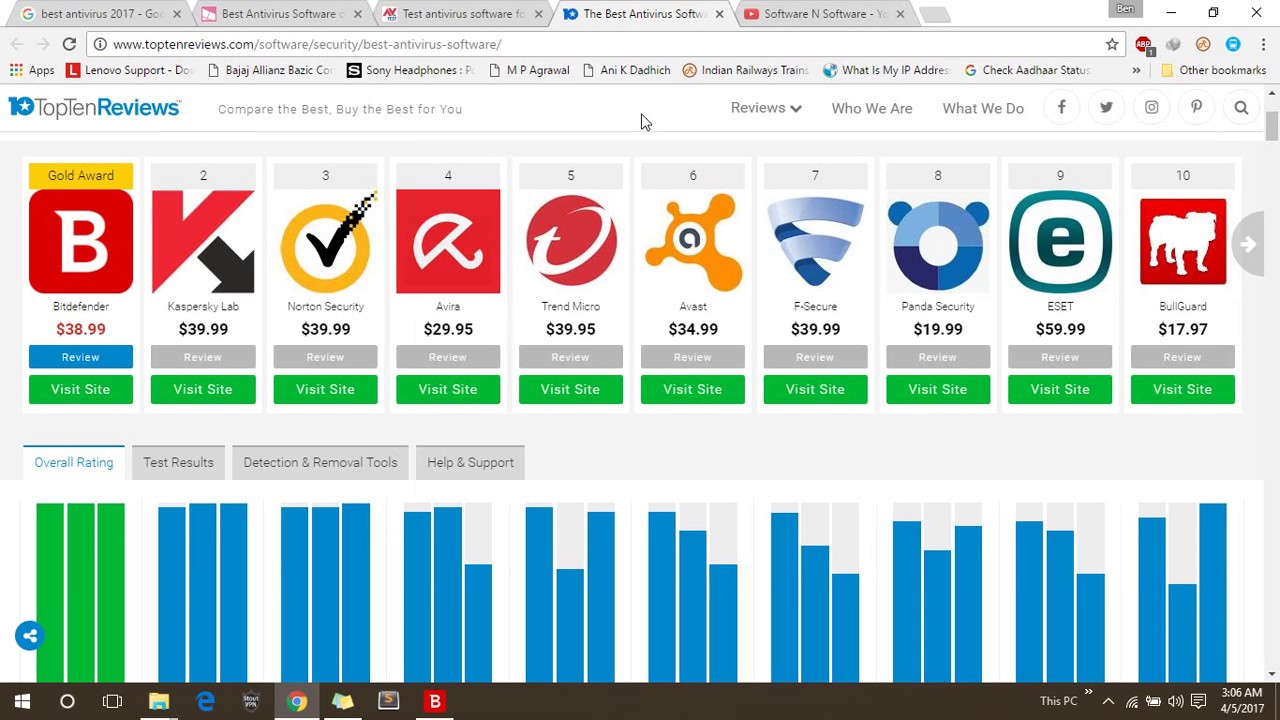
Task: Open the Windows Start menu
Action: (x=22, y=701)
